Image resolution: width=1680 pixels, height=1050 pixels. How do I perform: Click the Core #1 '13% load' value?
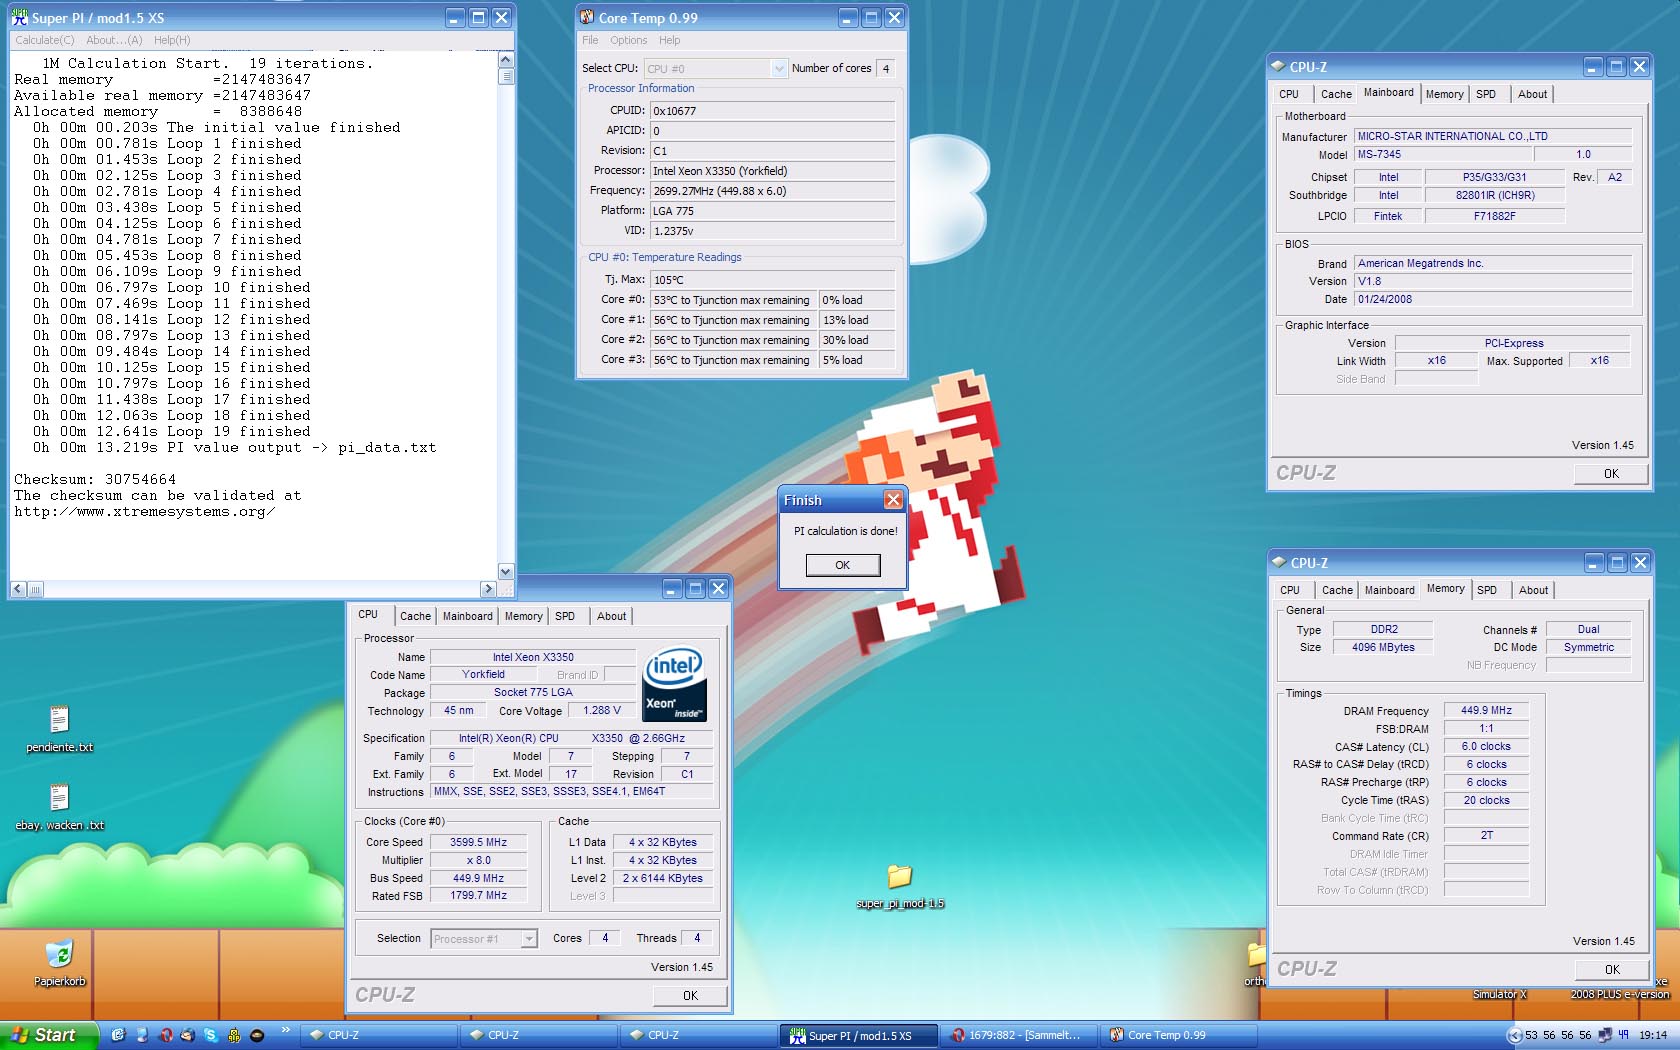point(857,320)
